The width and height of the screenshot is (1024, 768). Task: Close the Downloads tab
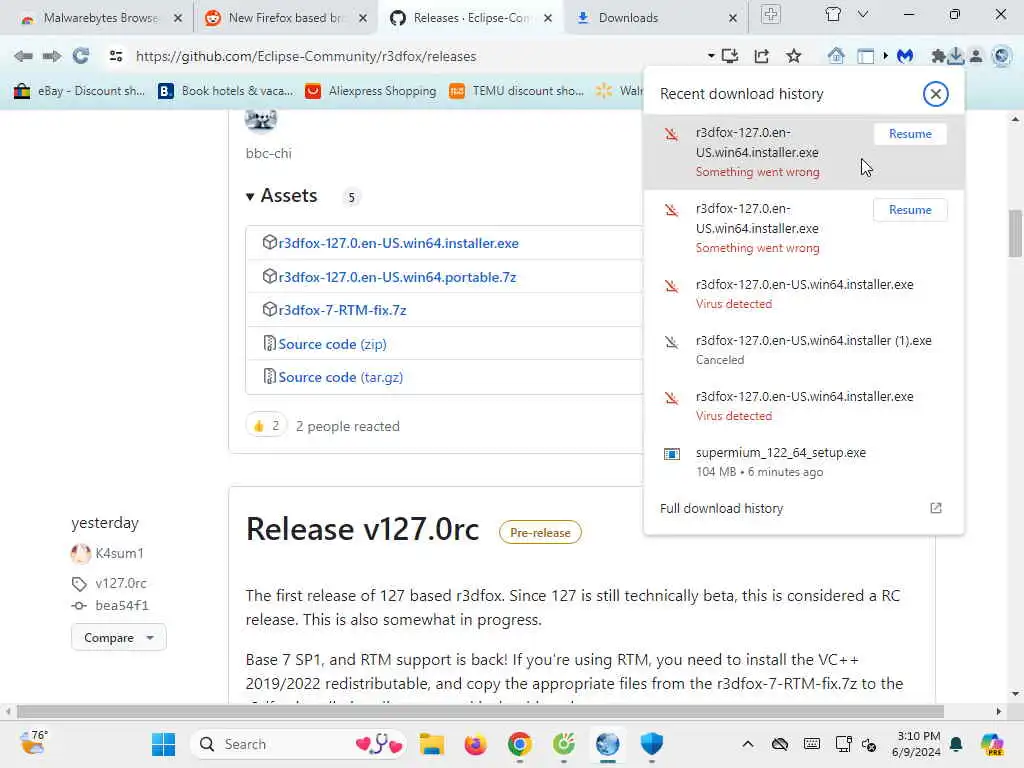733,18
